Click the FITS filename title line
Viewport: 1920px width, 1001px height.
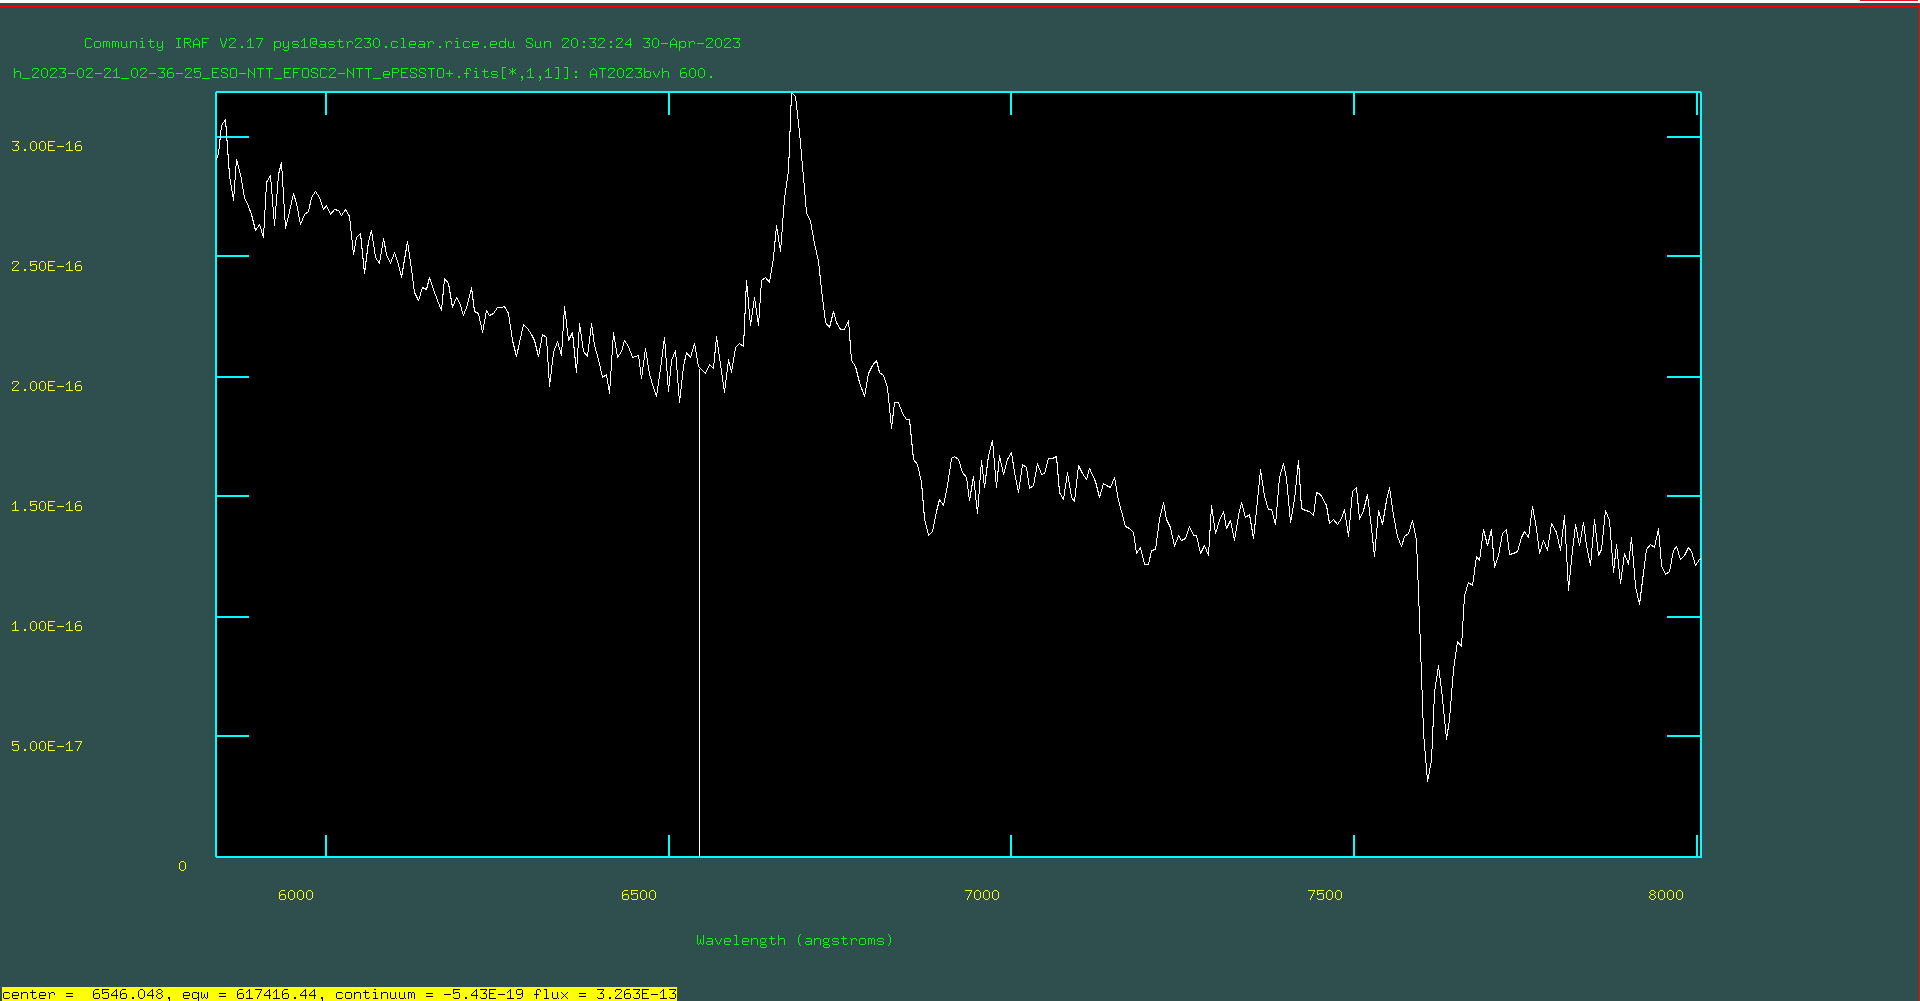[363, 73]
